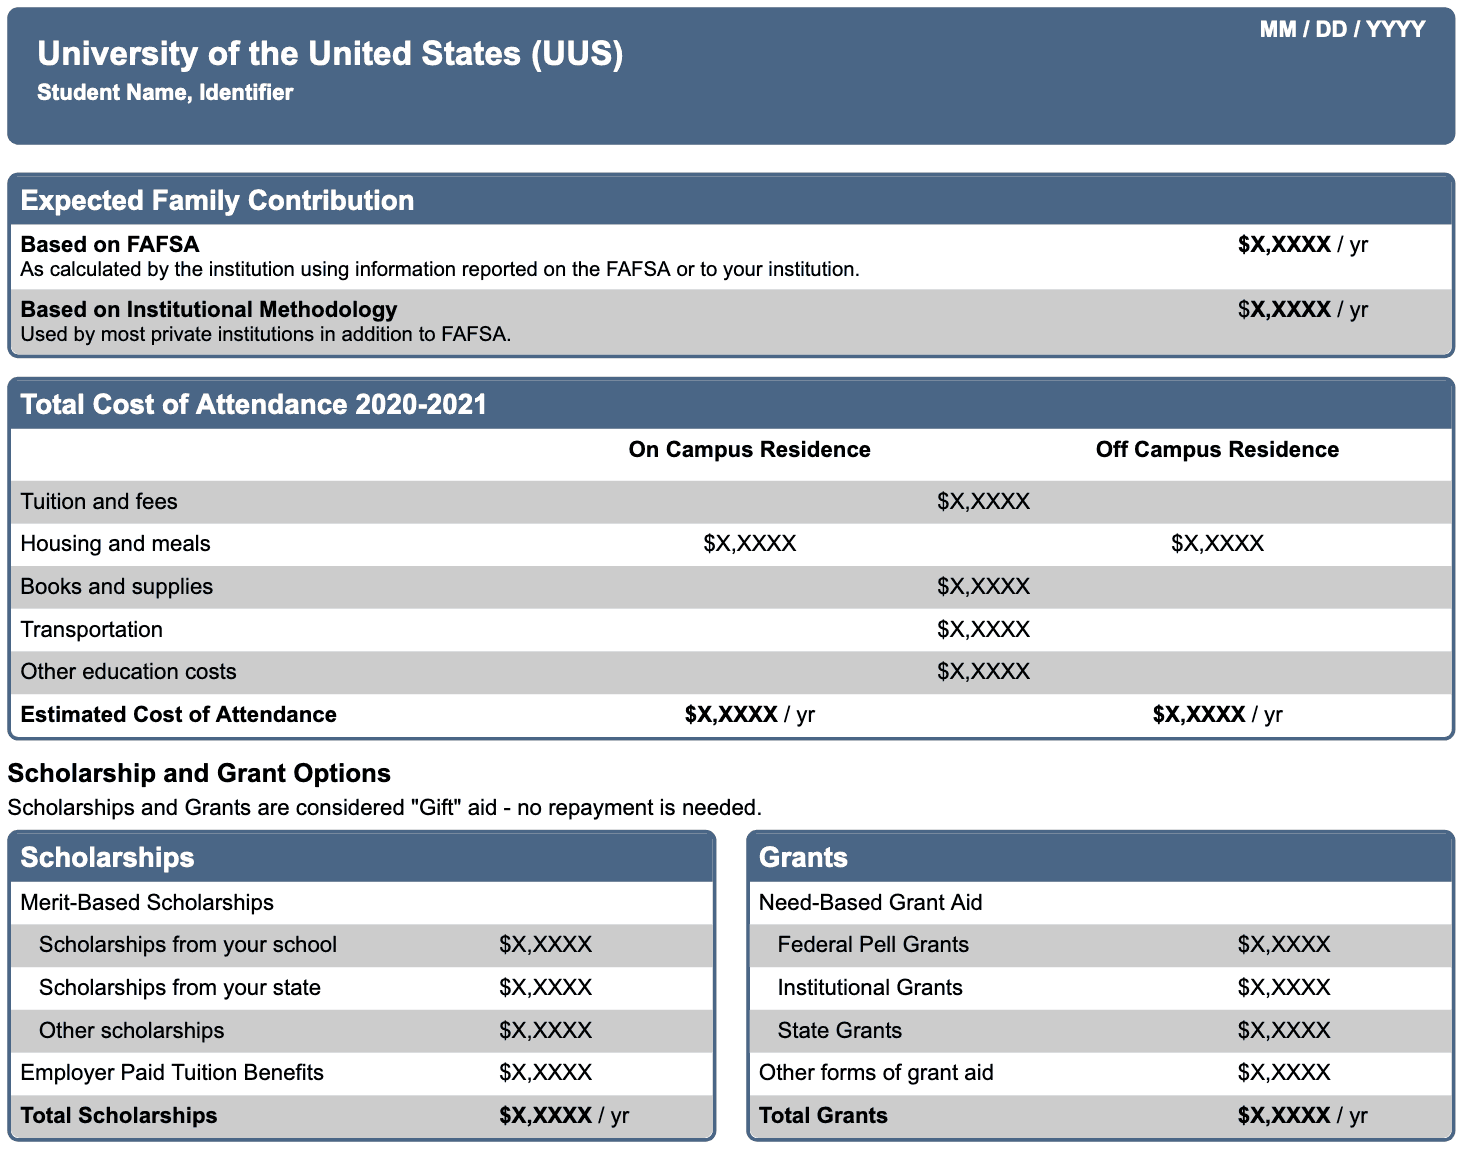
Task: Click the Scholarships from your state label
Action: point(180,988)
